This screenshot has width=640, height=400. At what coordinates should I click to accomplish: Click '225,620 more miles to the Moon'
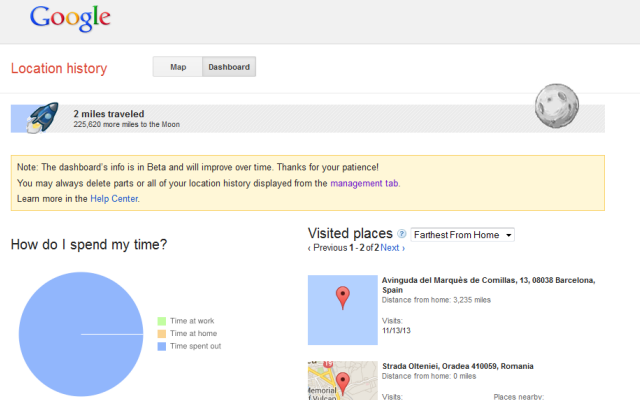coord(127,124)
